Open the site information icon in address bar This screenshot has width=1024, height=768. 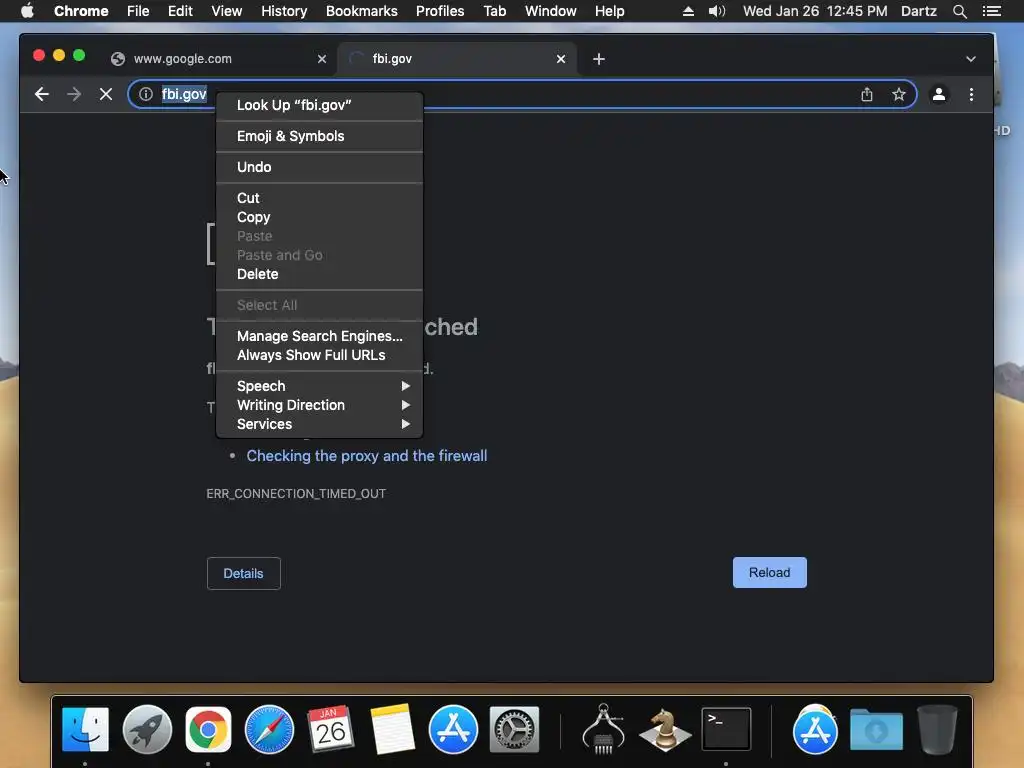146,94
